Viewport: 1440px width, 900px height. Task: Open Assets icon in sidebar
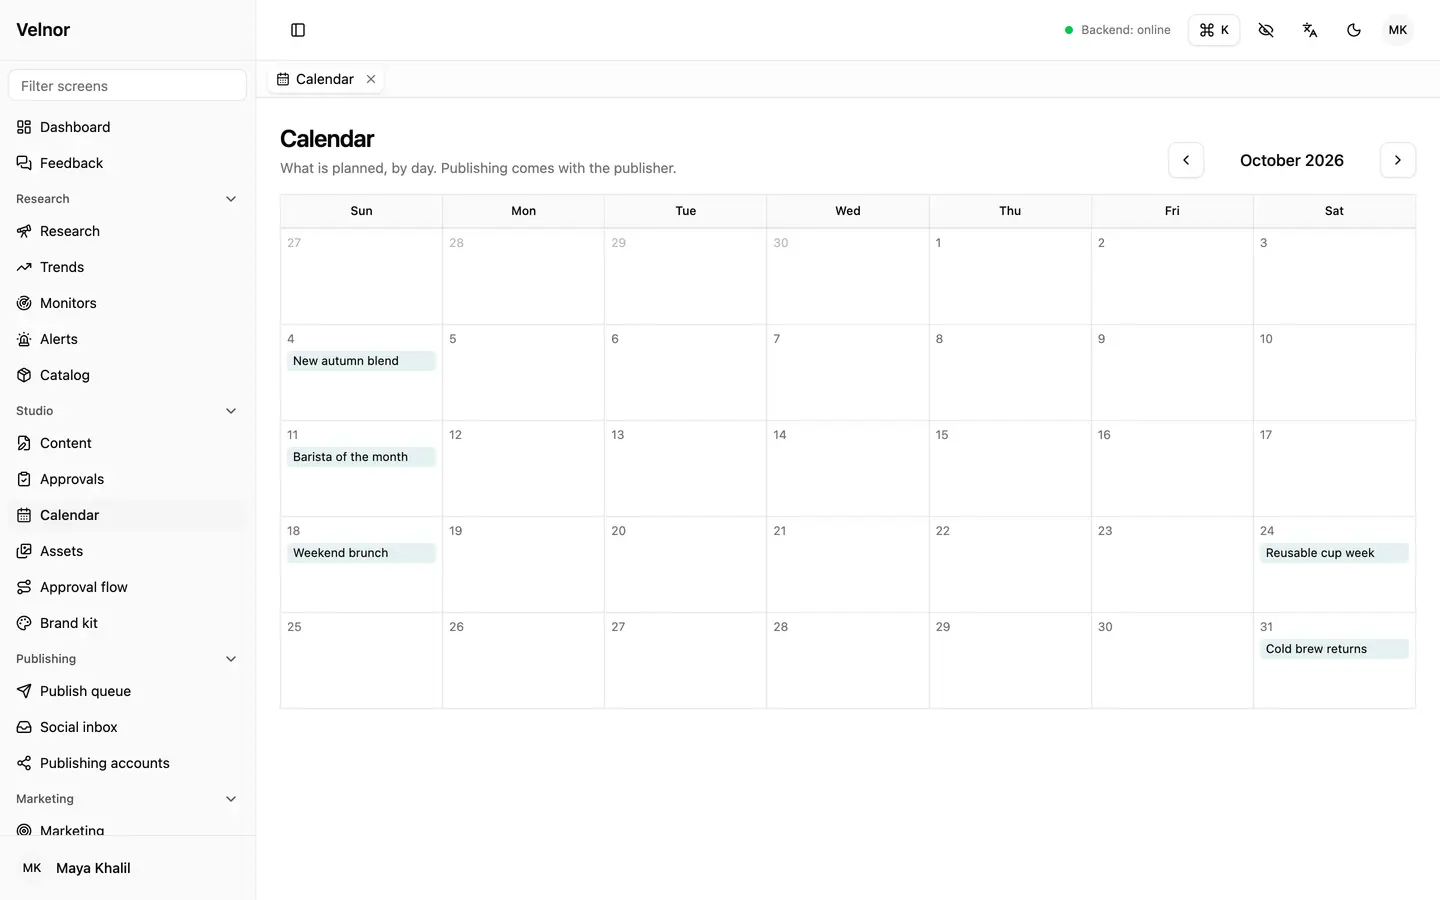click(x=24, y=551)
